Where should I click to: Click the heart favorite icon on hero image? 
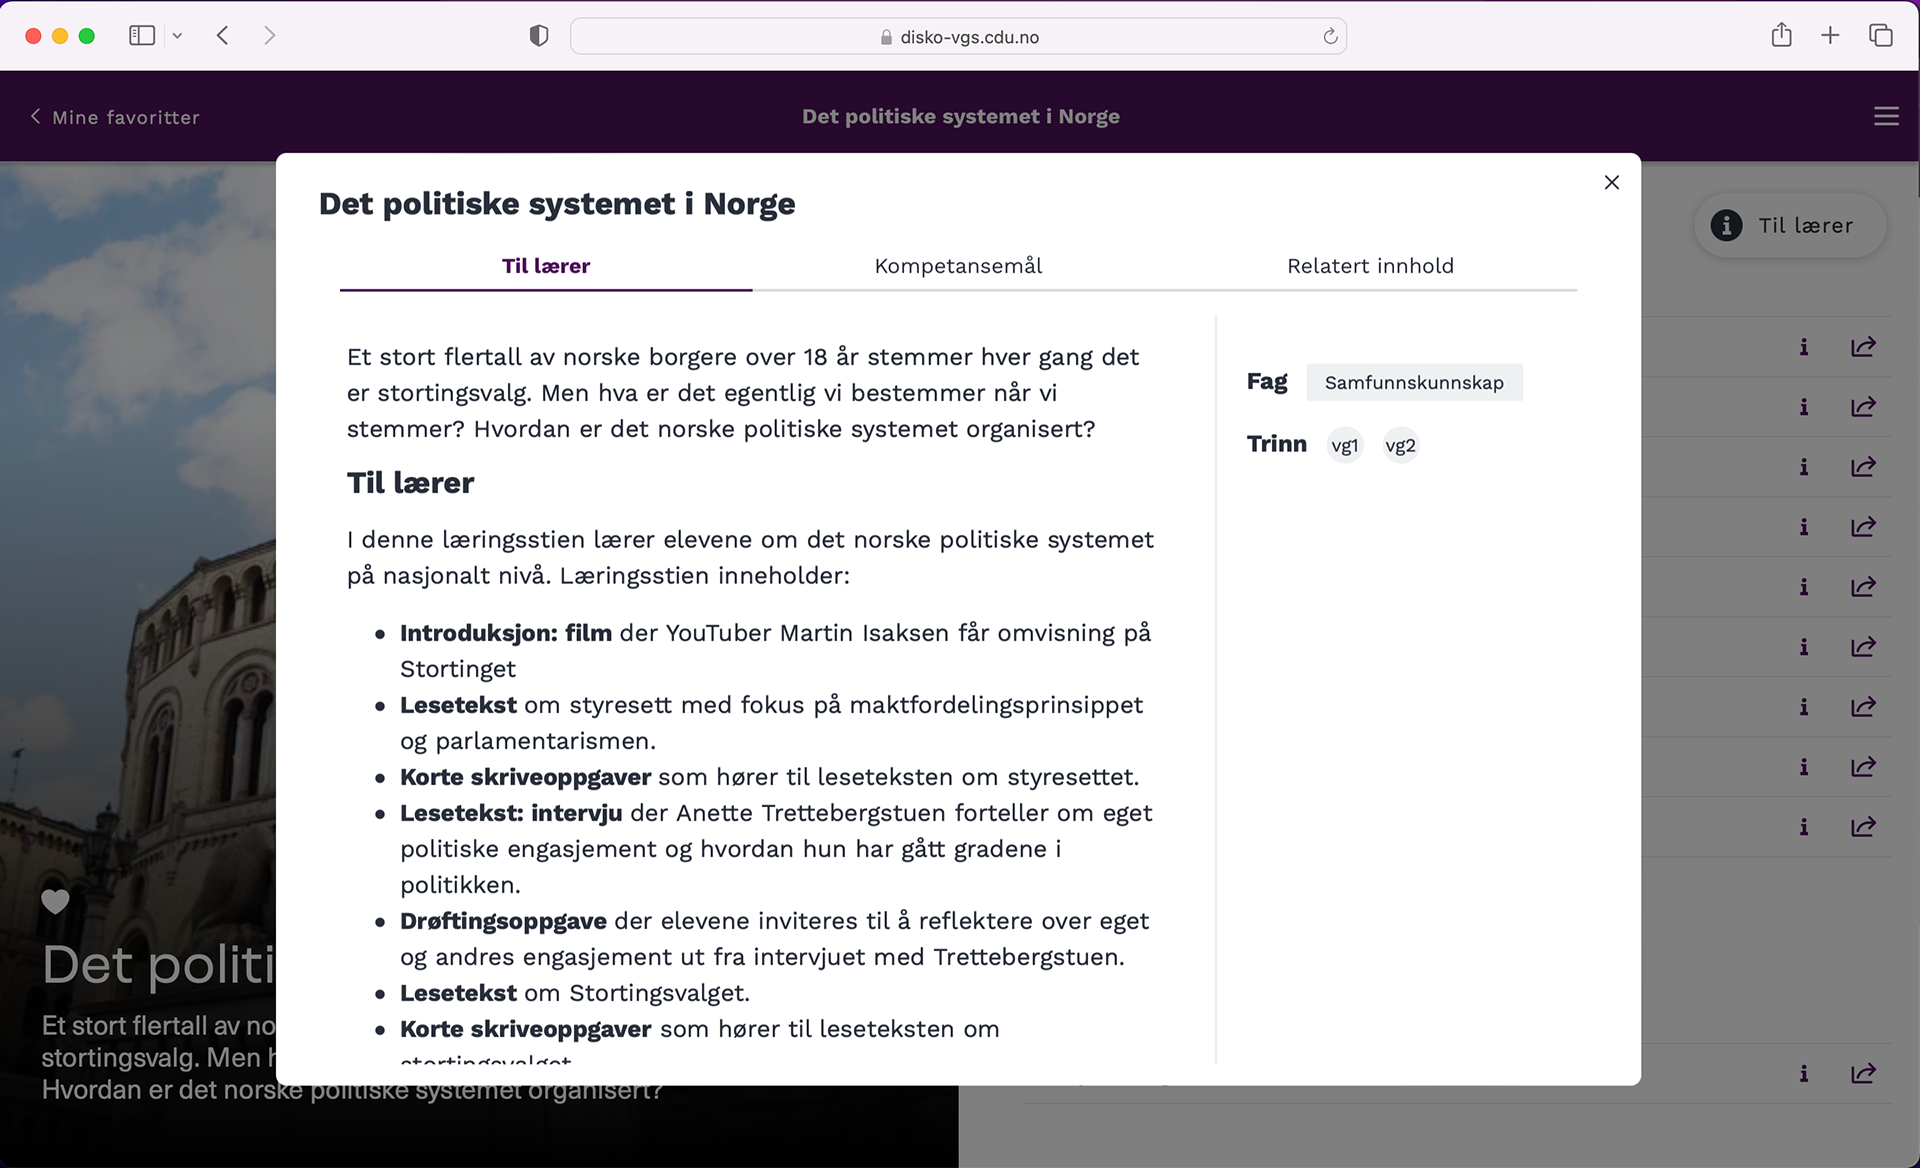(55, 901)
